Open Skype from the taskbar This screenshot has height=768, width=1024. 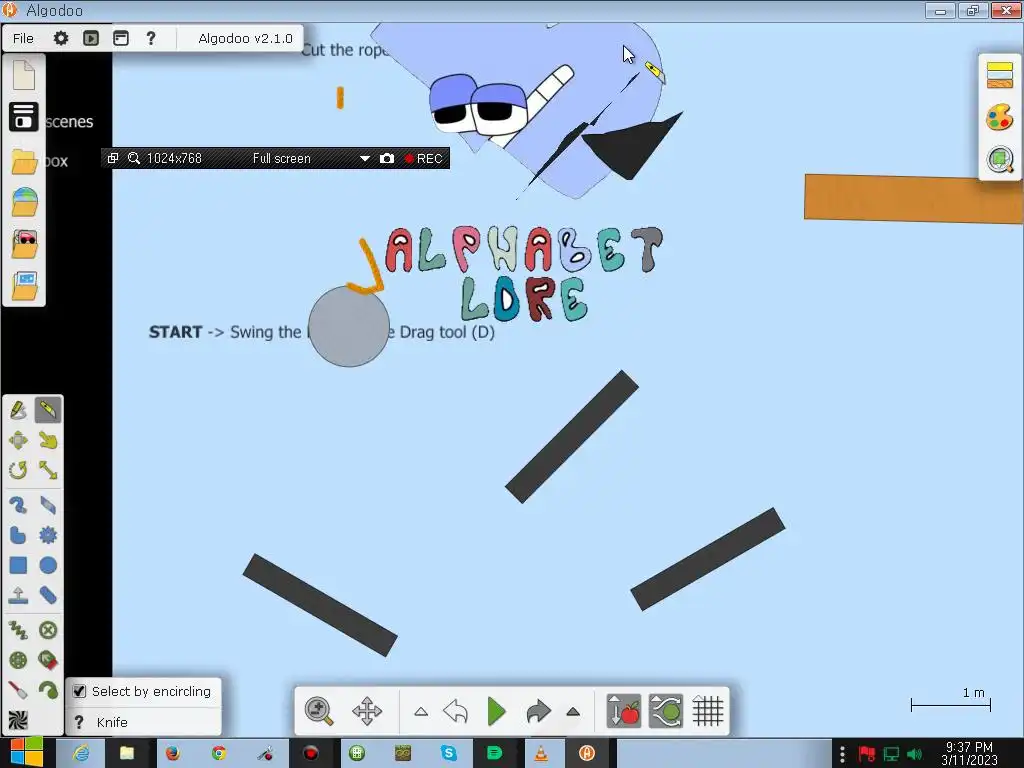tap(449, 753)
